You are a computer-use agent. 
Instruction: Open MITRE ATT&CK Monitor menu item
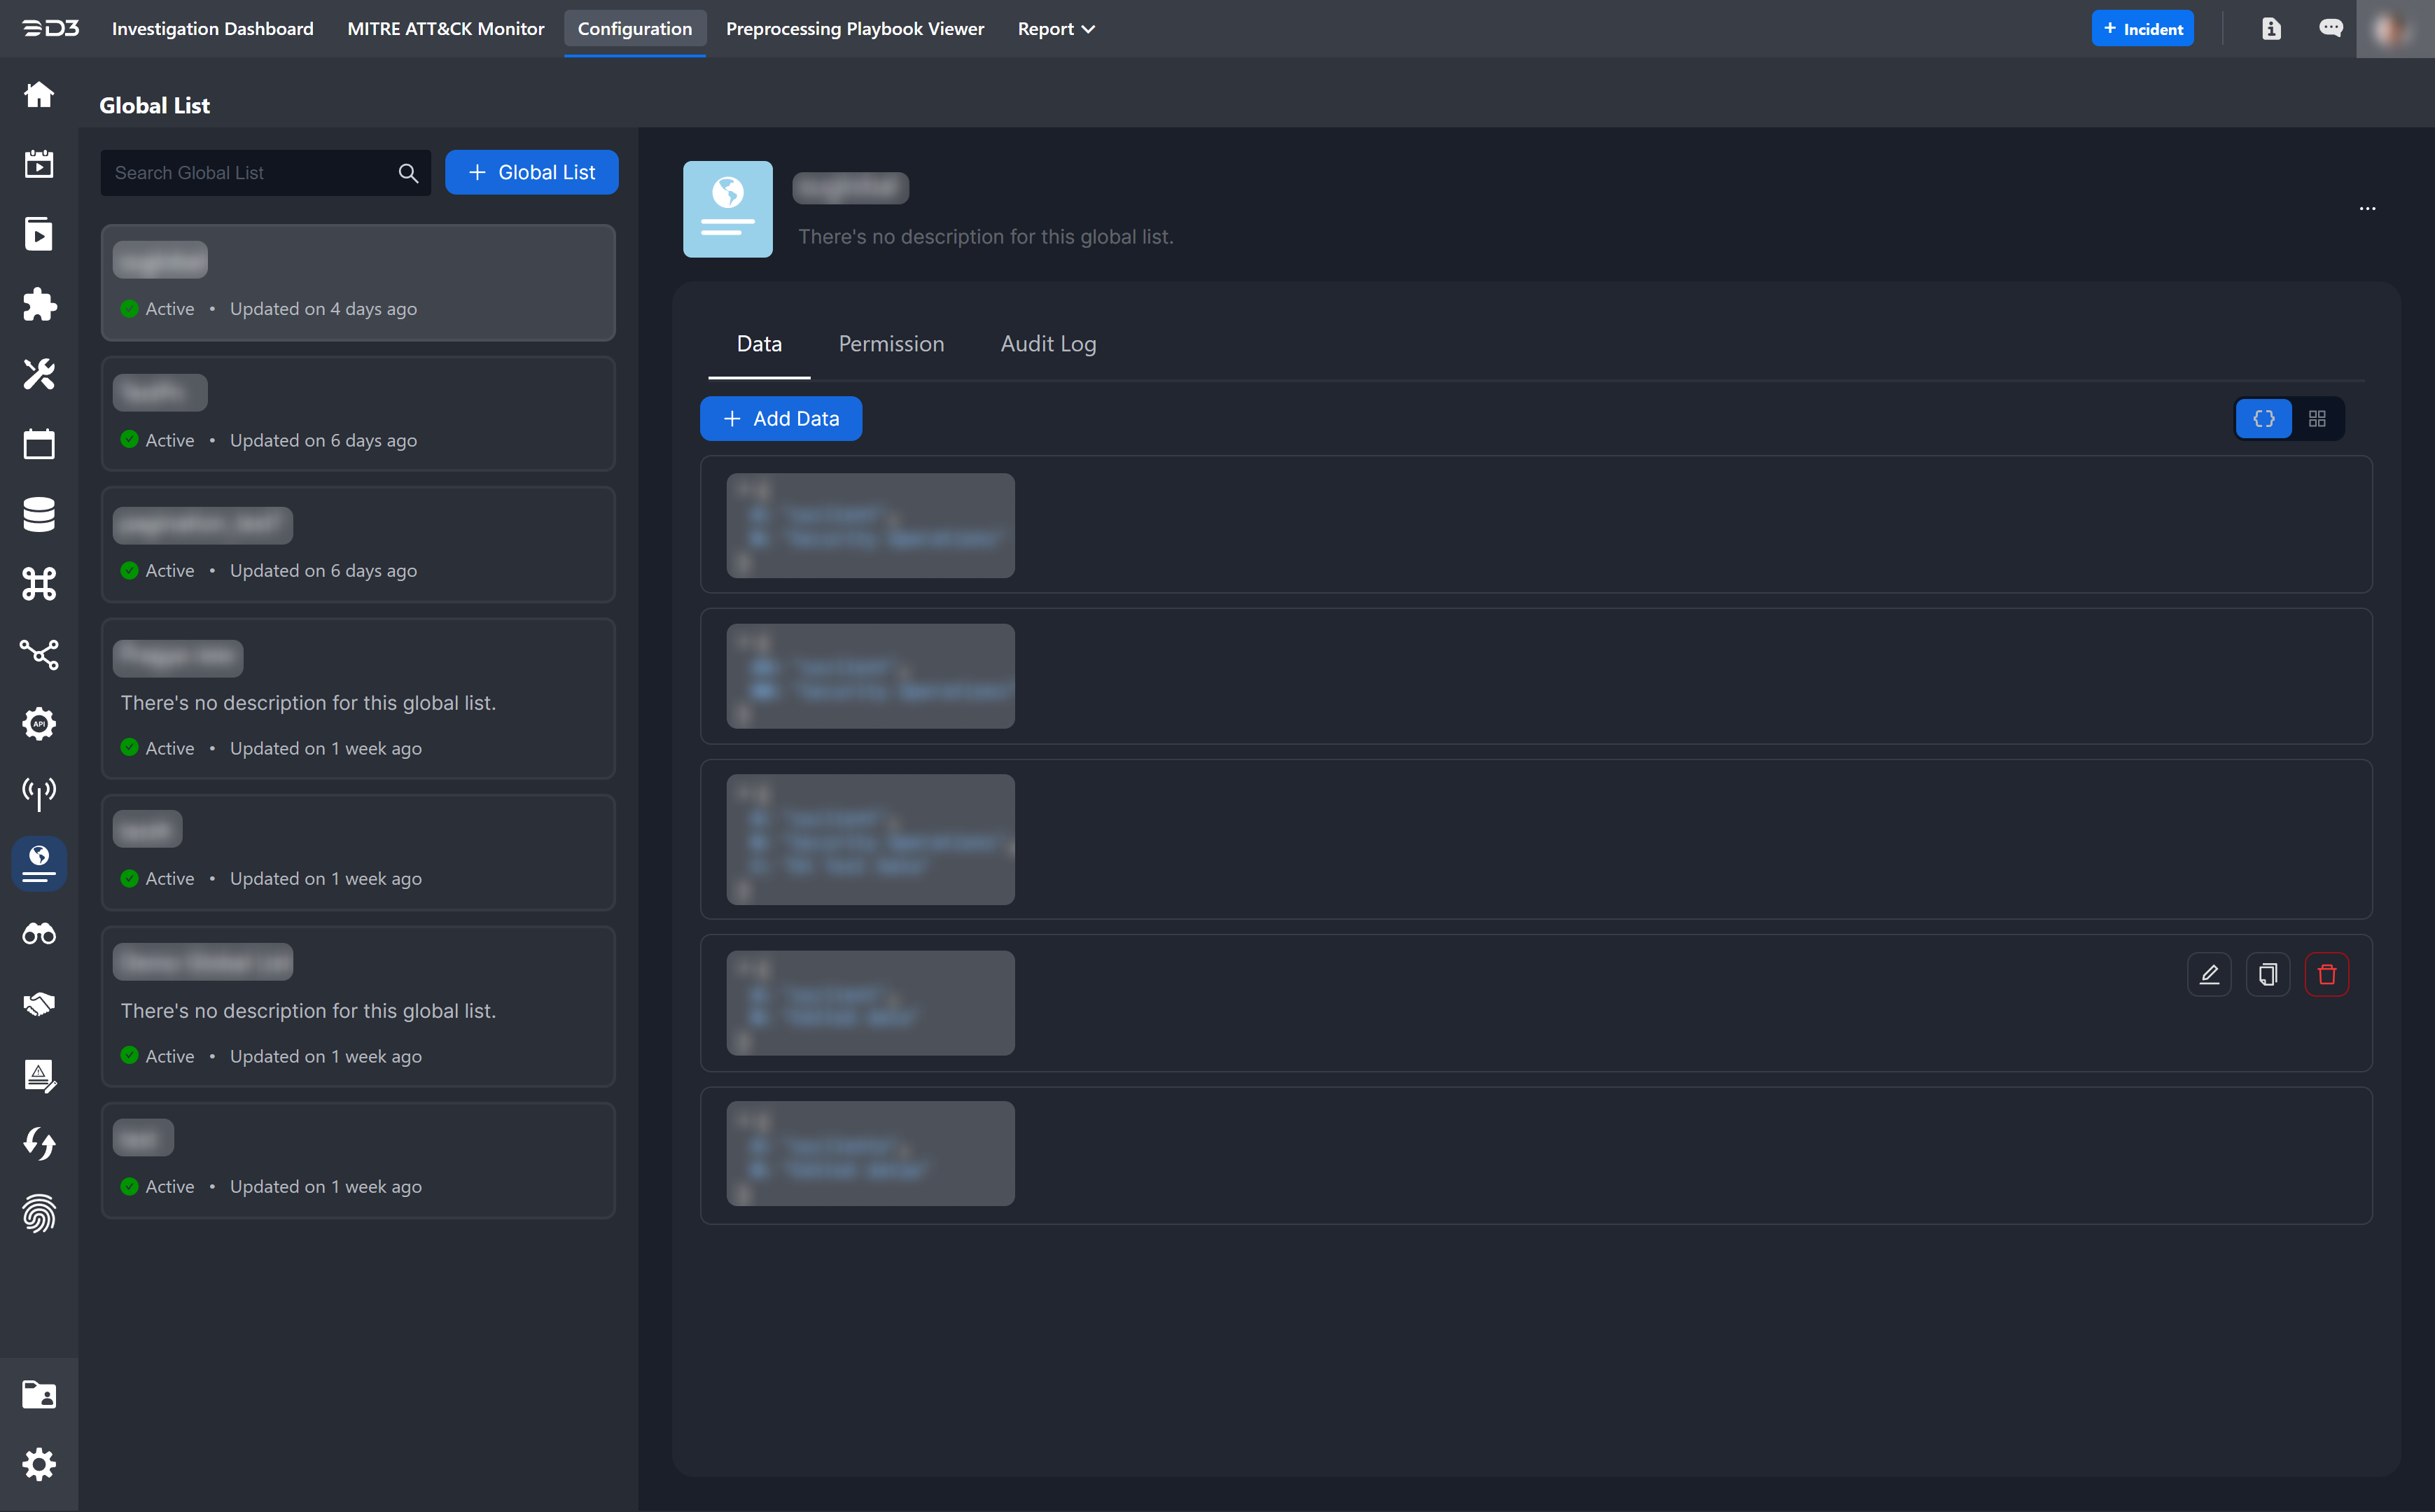pyautogui.click(x=445, y=29)
